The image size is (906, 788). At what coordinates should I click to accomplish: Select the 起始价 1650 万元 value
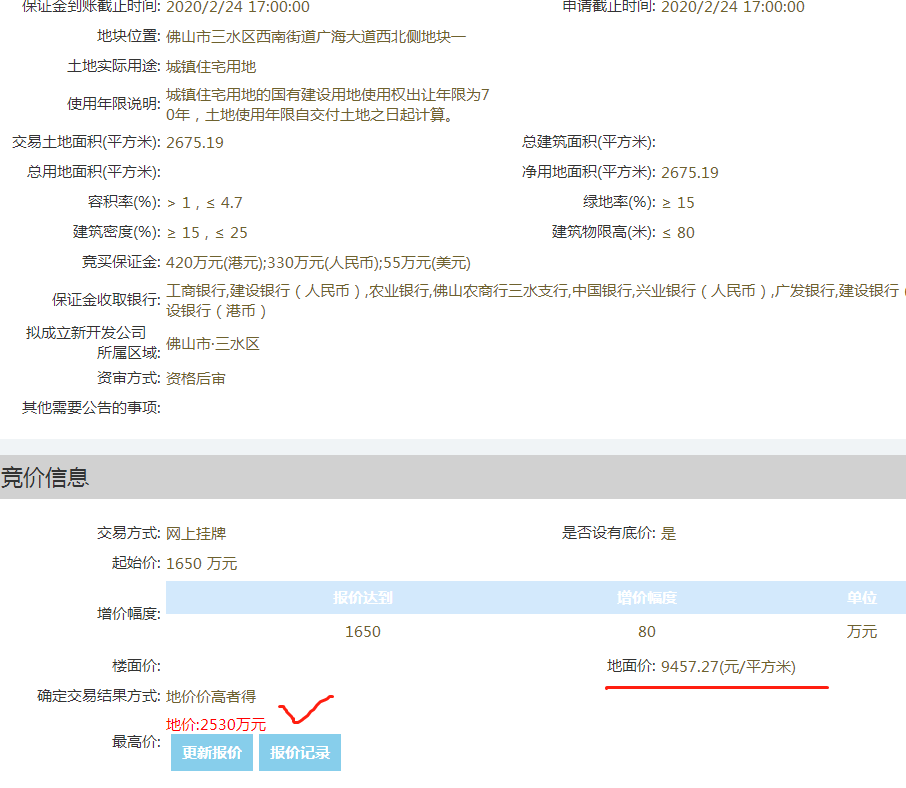coord(202,564)
